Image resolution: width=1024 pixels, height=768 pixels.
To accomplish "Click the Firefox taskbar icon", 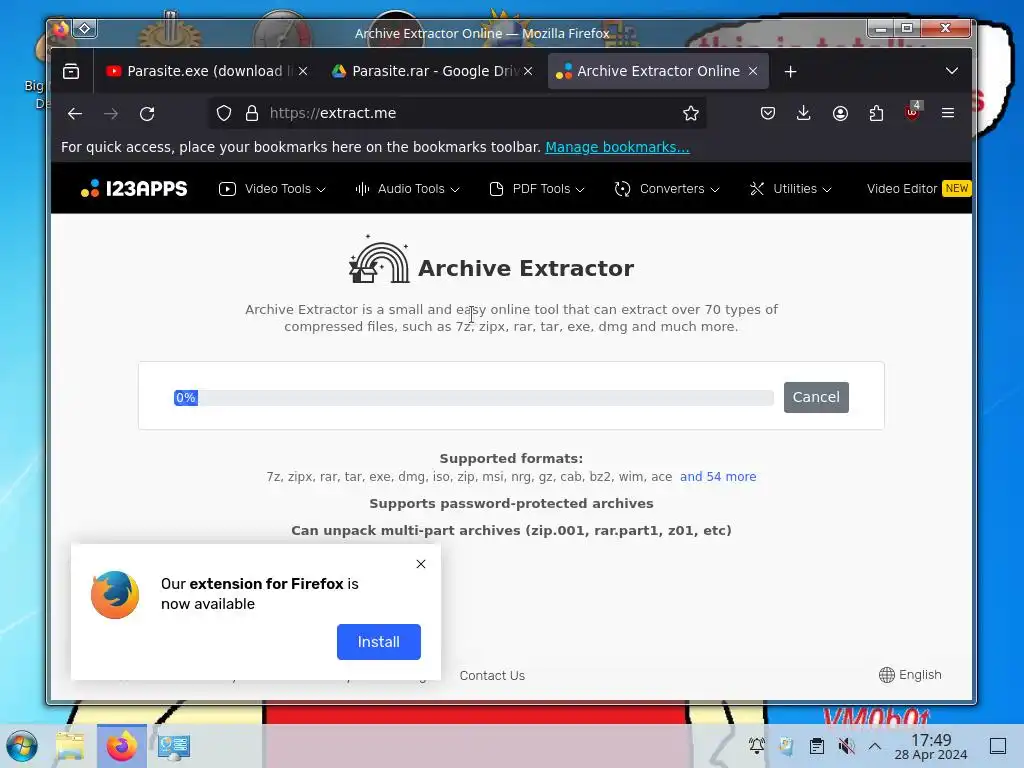I will point(121,746).
